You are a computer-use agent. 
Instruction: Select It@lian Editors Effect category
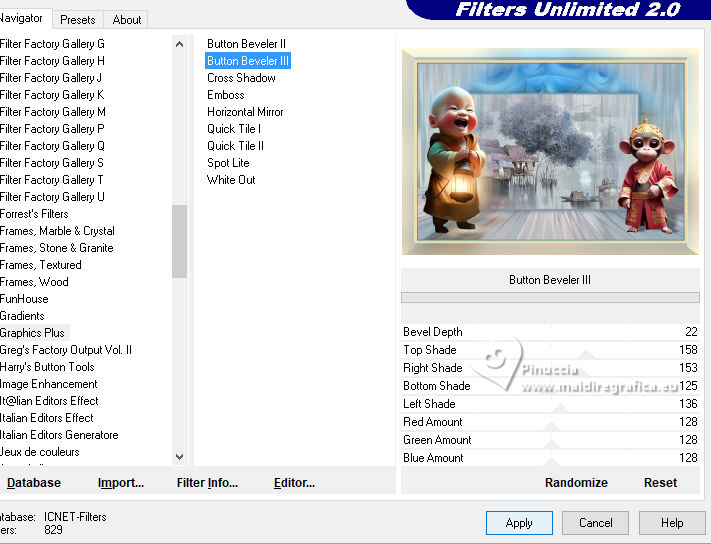[49, 401]
